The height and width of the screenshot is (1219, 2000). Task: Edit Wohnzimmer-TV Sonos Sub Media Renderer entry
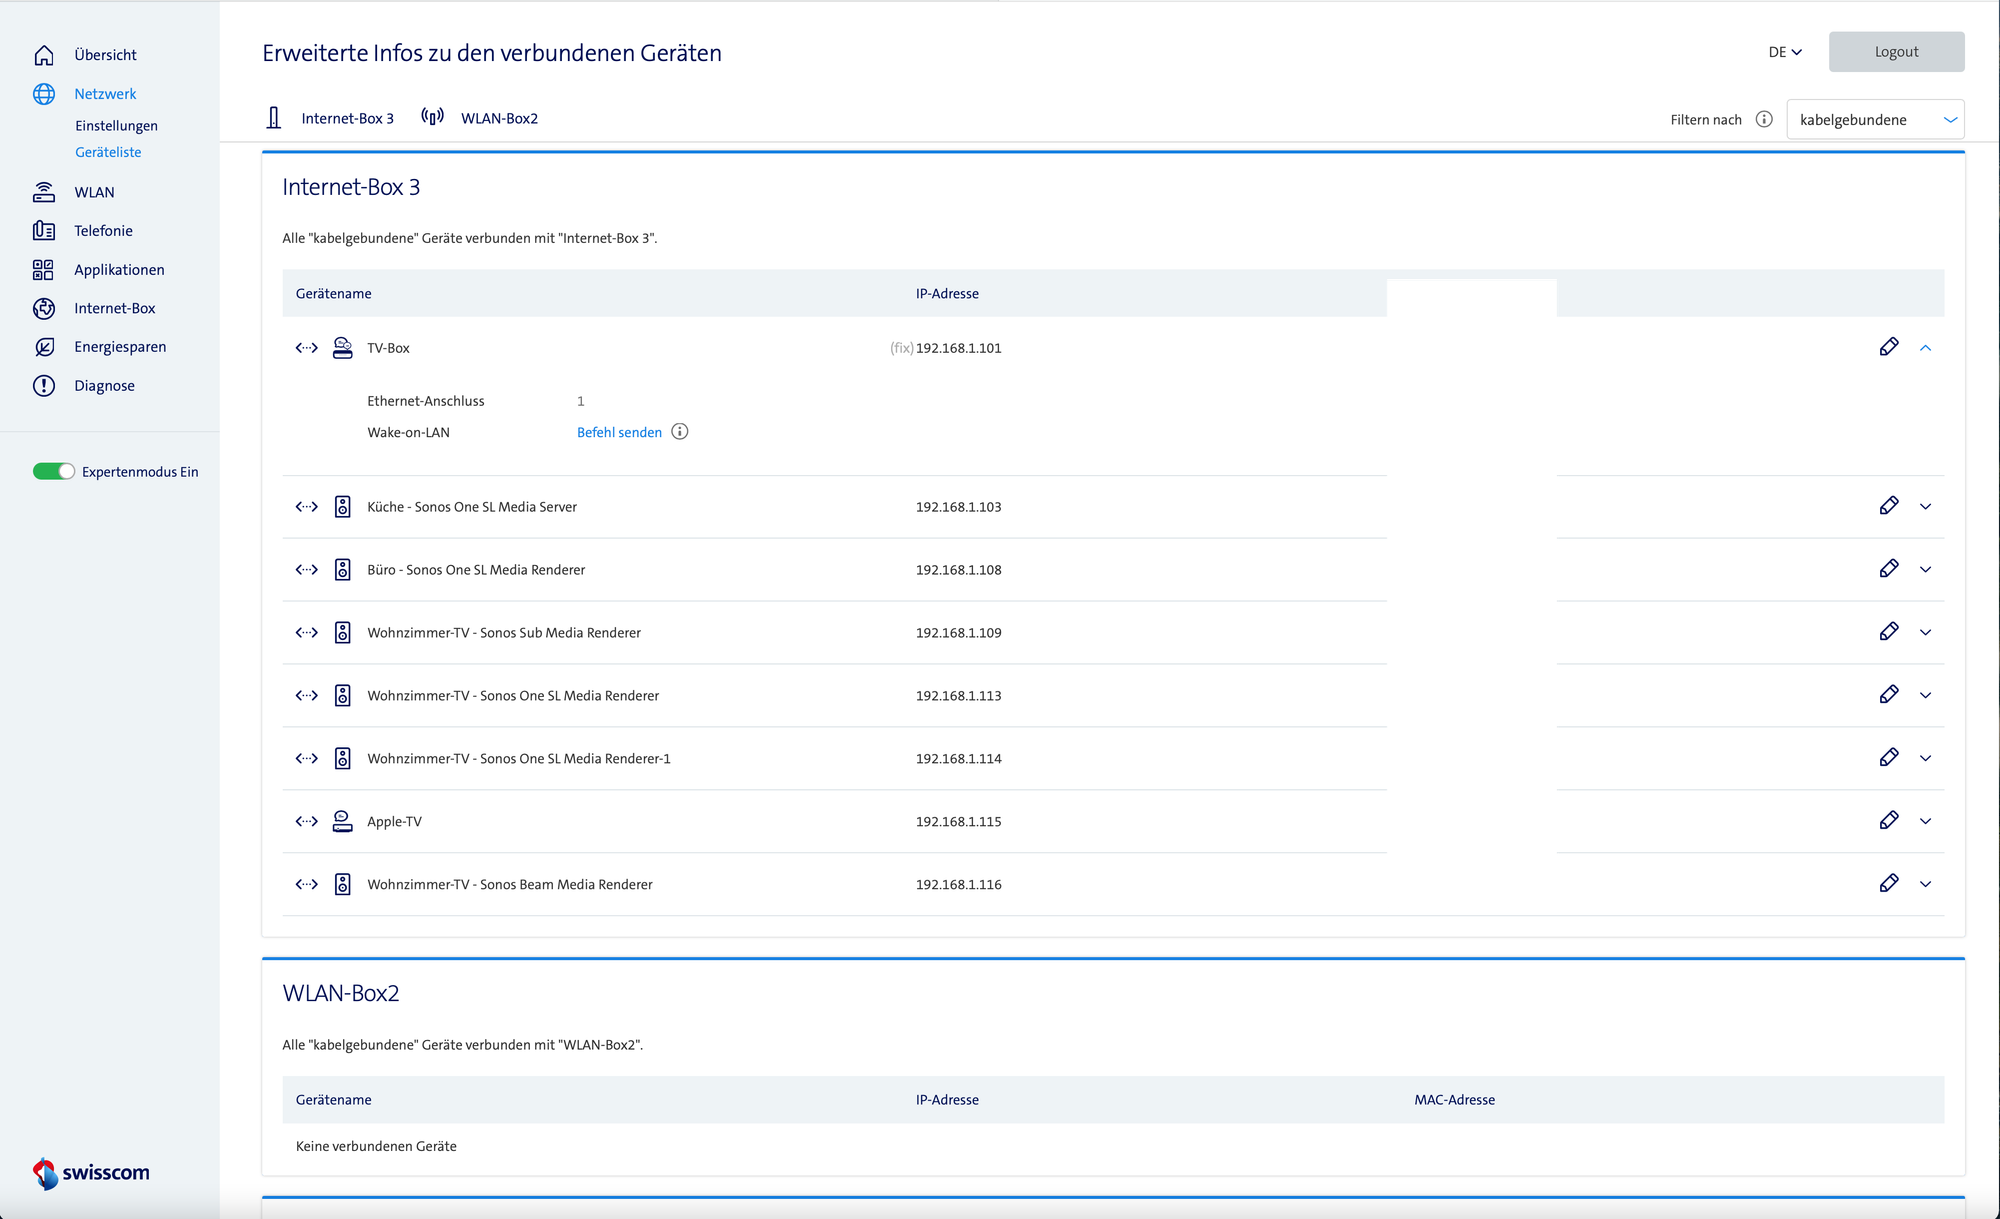coord(1889,632)
